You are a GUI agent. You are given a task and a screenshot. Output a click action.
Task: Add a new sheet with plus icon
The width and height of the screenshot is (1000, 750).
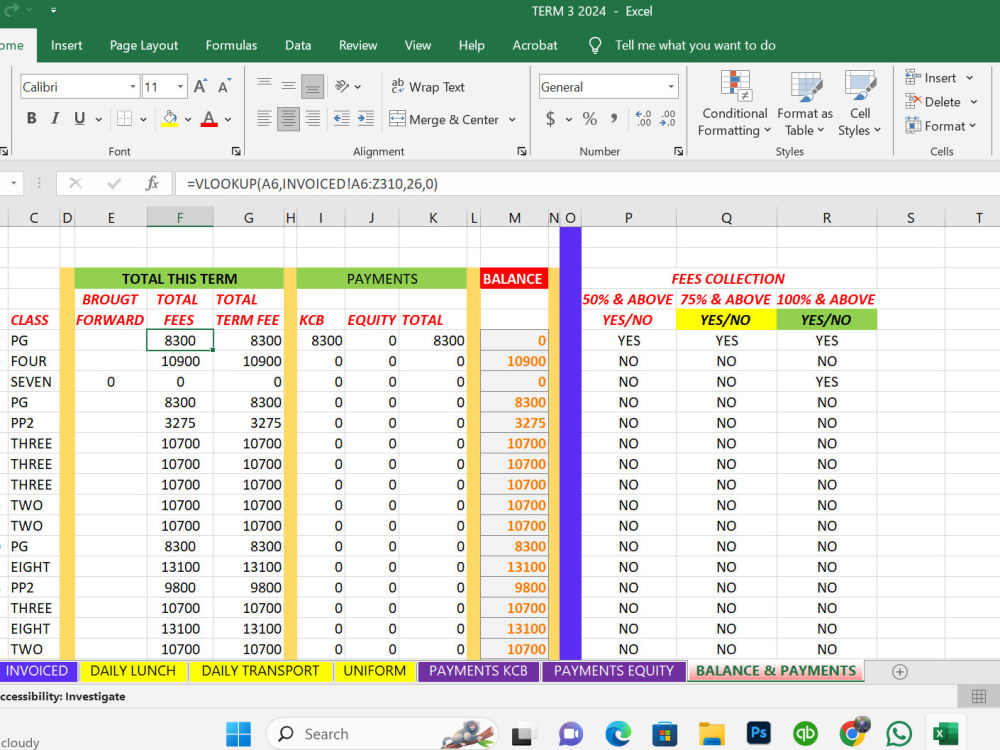[x=900, y=672]
